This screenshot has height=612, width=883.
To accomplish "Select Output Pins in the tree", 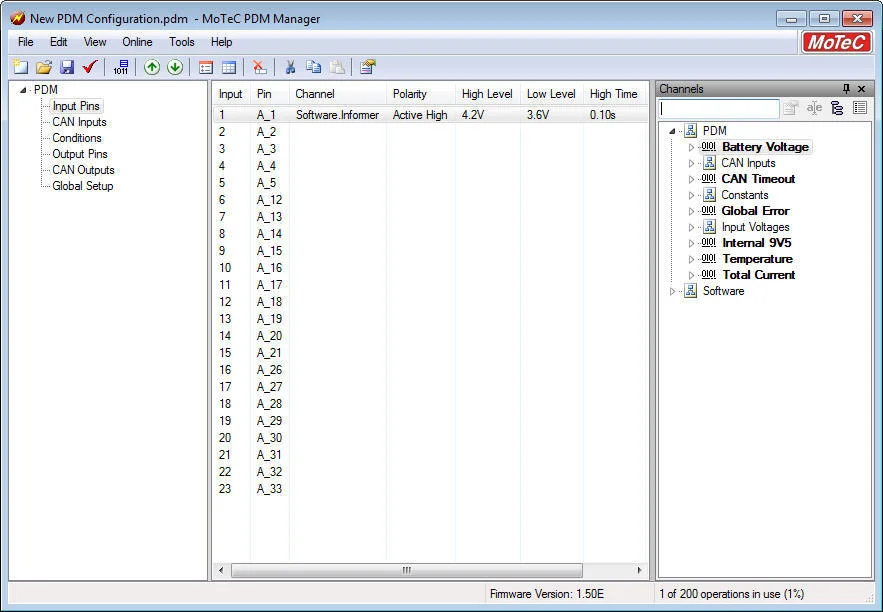I will 79,154.
